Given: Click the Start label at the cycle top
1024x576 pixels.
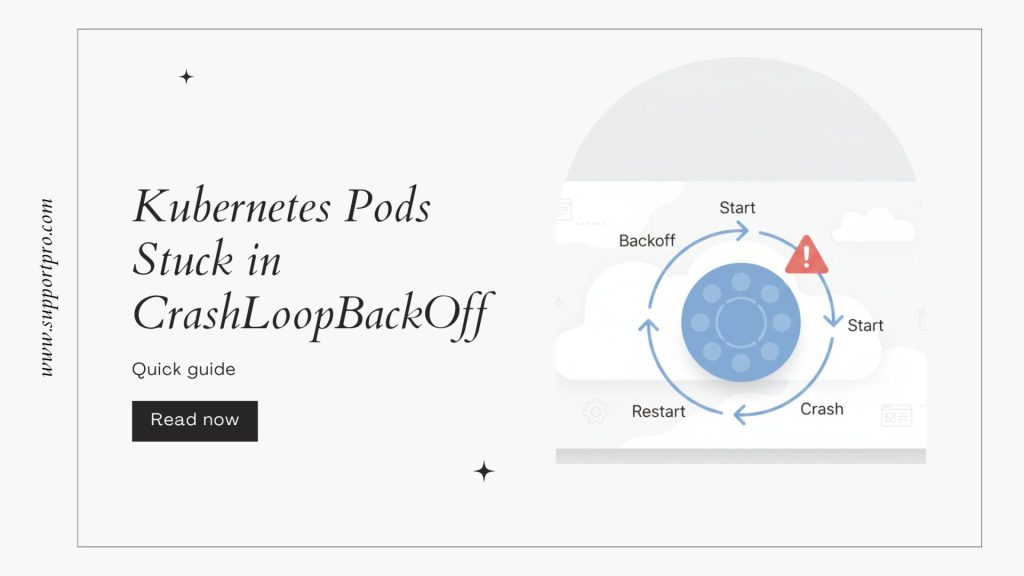Looking at the screenshot, I should [738, 208].
